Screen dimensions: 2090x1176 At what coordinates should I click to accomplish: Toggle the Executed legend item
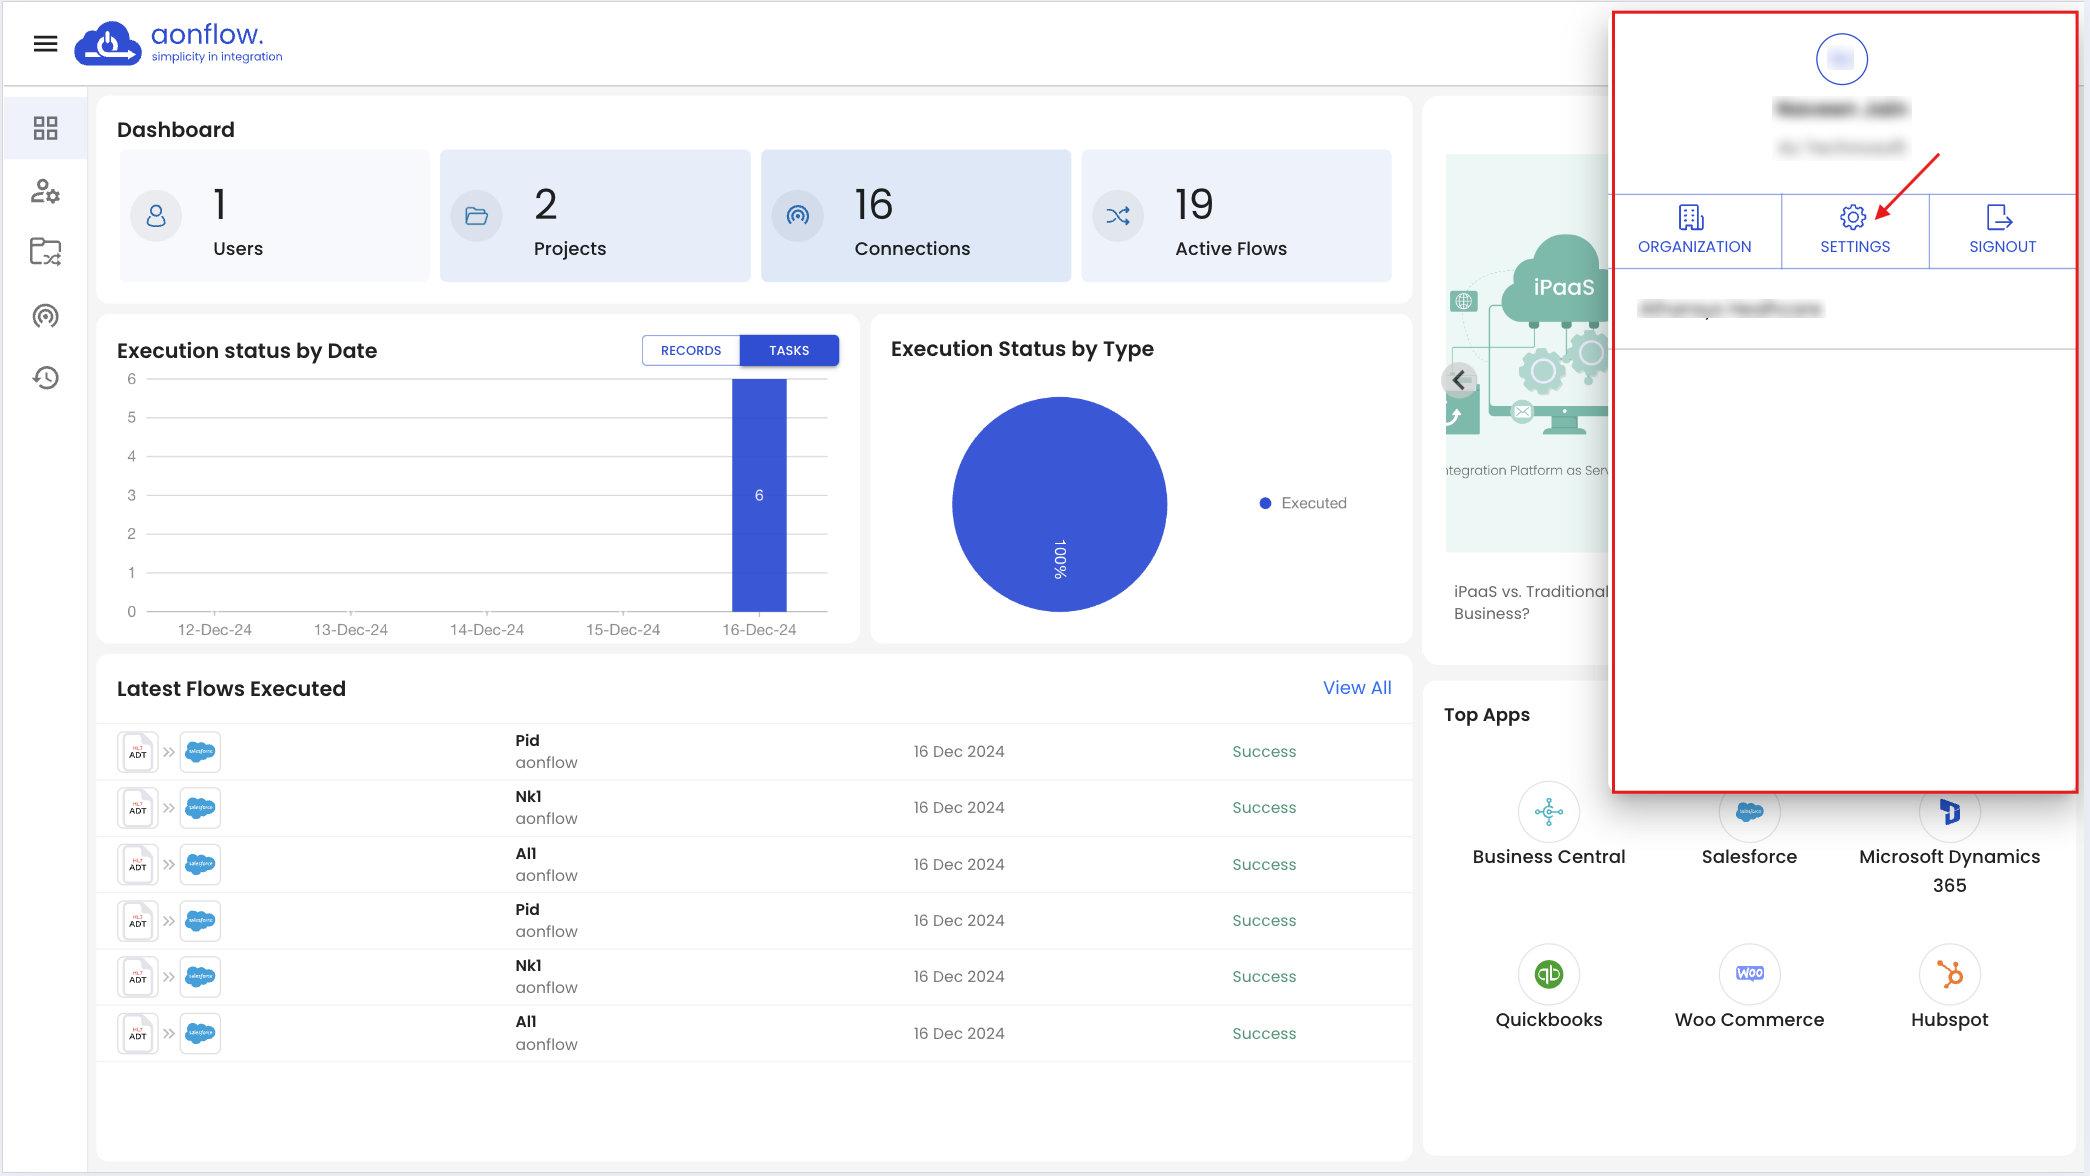pos(1303,503)
